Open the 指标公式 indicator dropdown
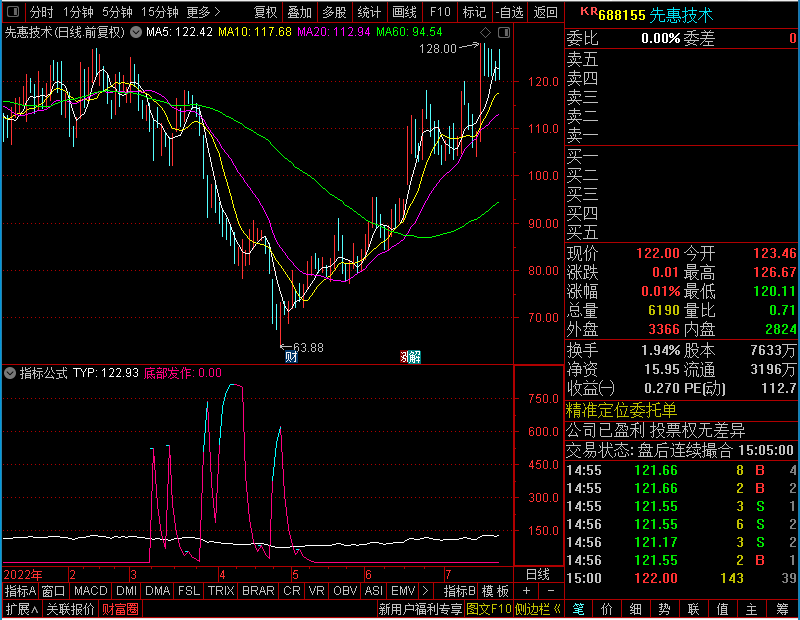Image resolution: width=800 pixels, height=620 pixels. pos(10,373)
